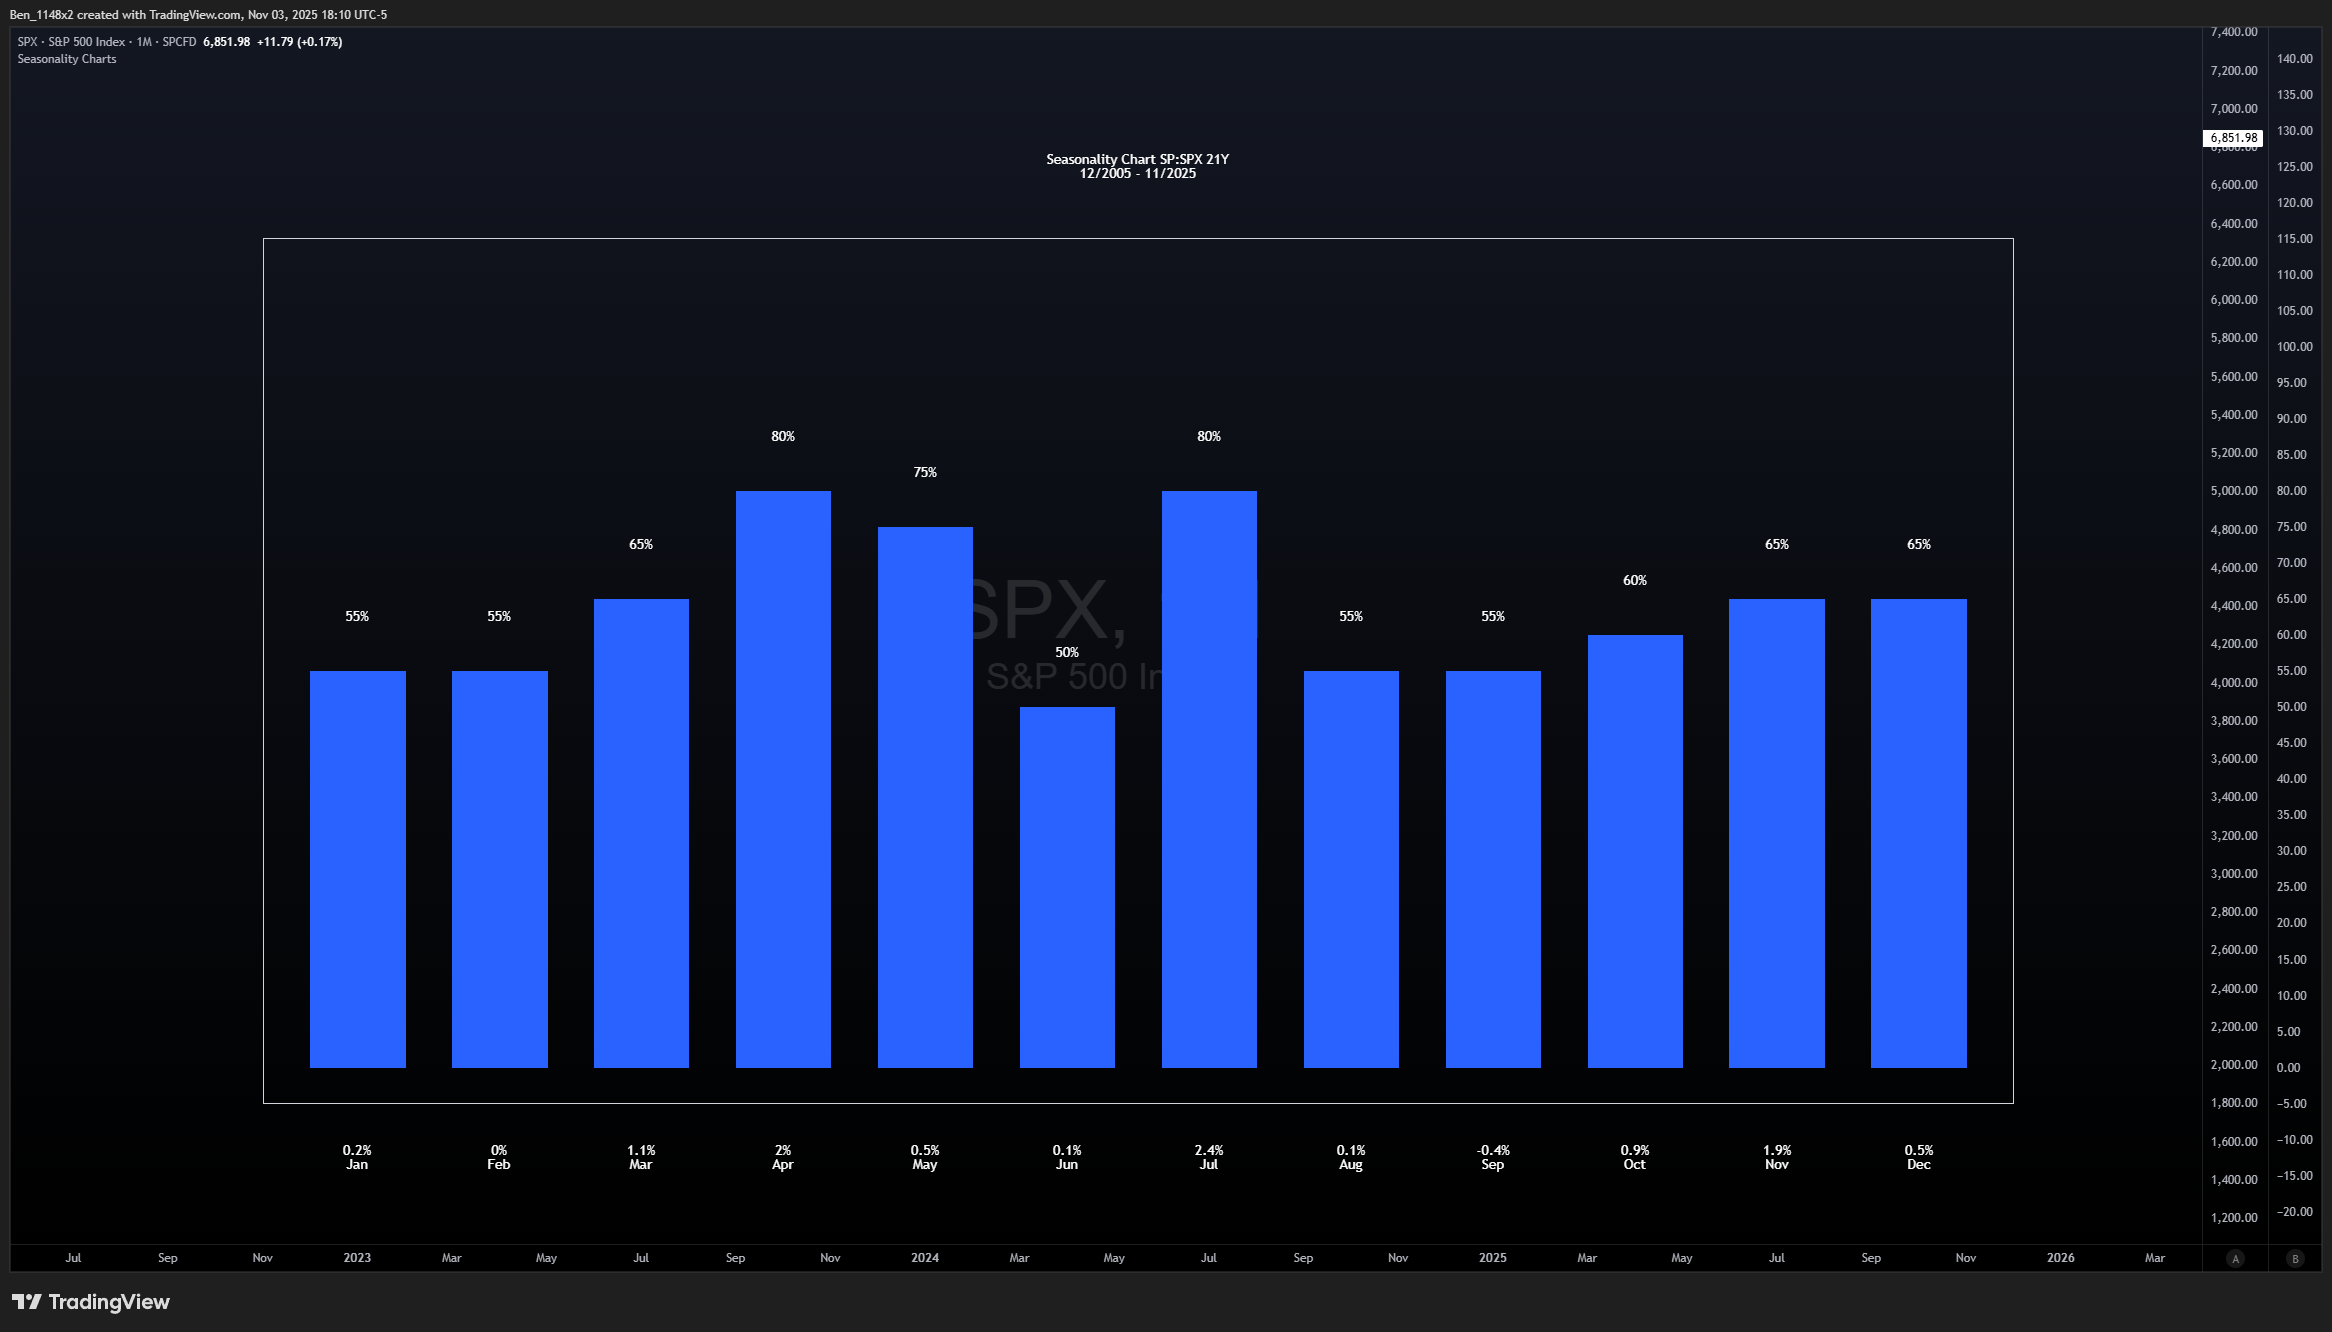Click the June 50% bar
Image resolution: width=2332 pixels, height=1332 pixels.
click(x=1067, y=887)
